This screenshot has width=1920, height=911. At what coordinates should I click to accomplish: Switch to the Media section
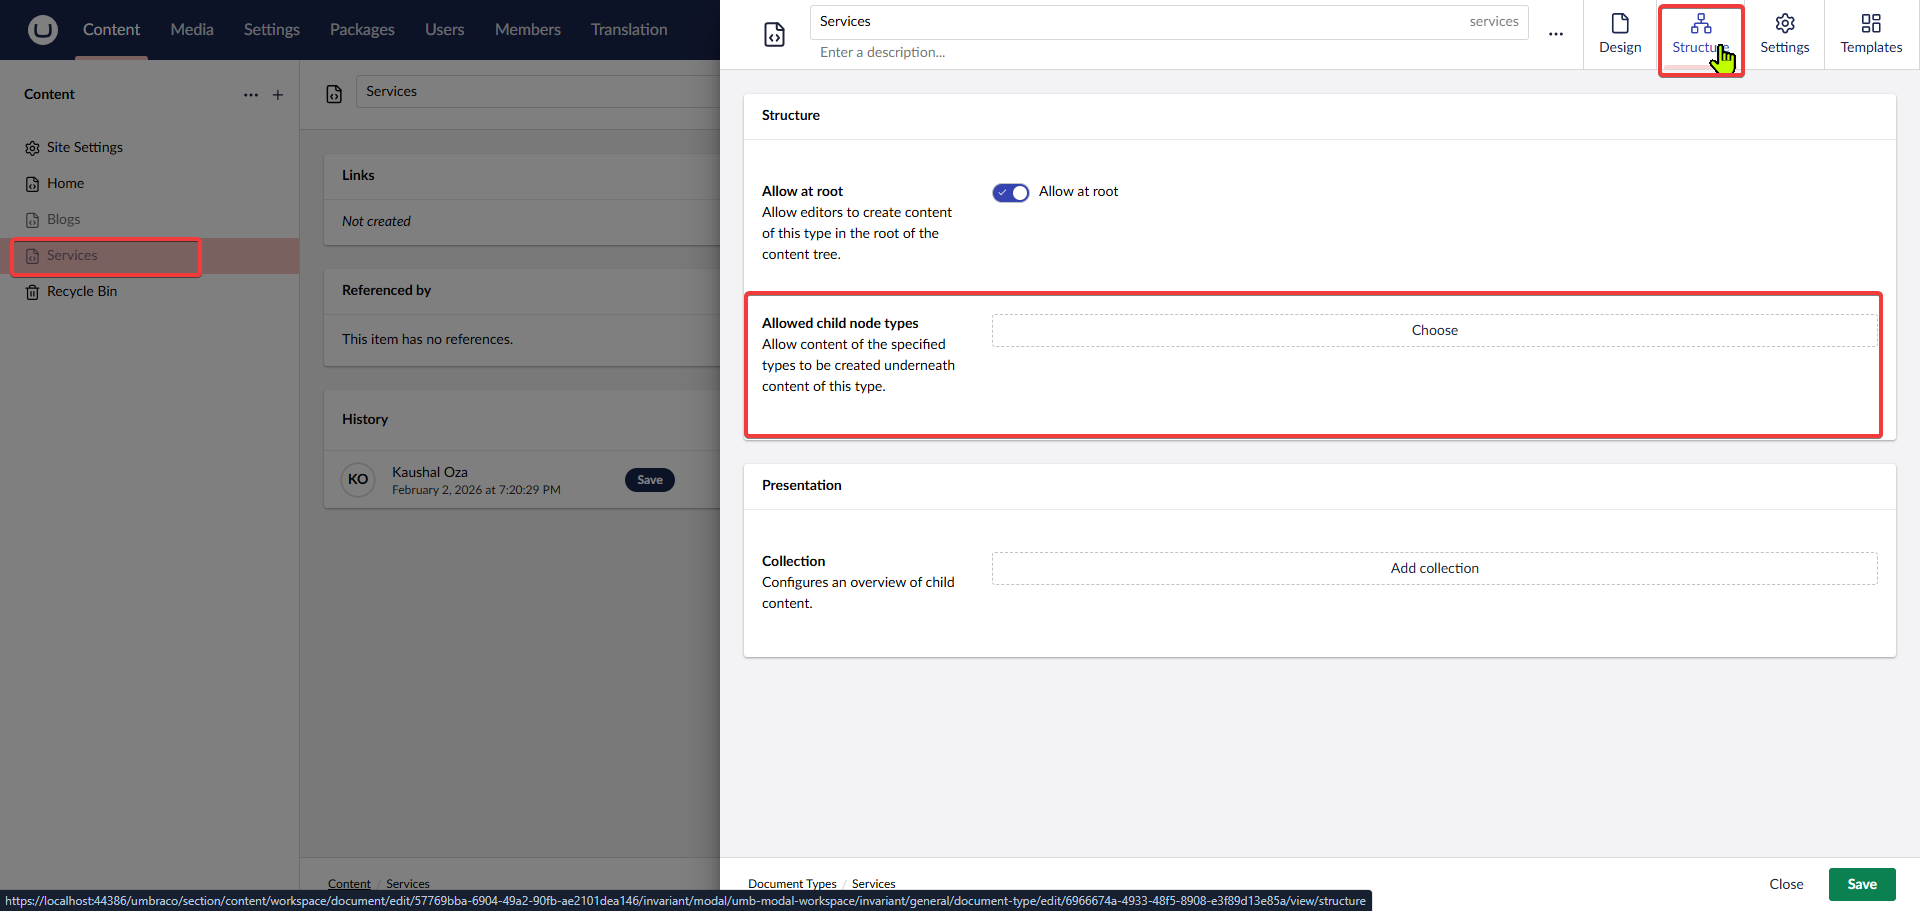(191, 29)
